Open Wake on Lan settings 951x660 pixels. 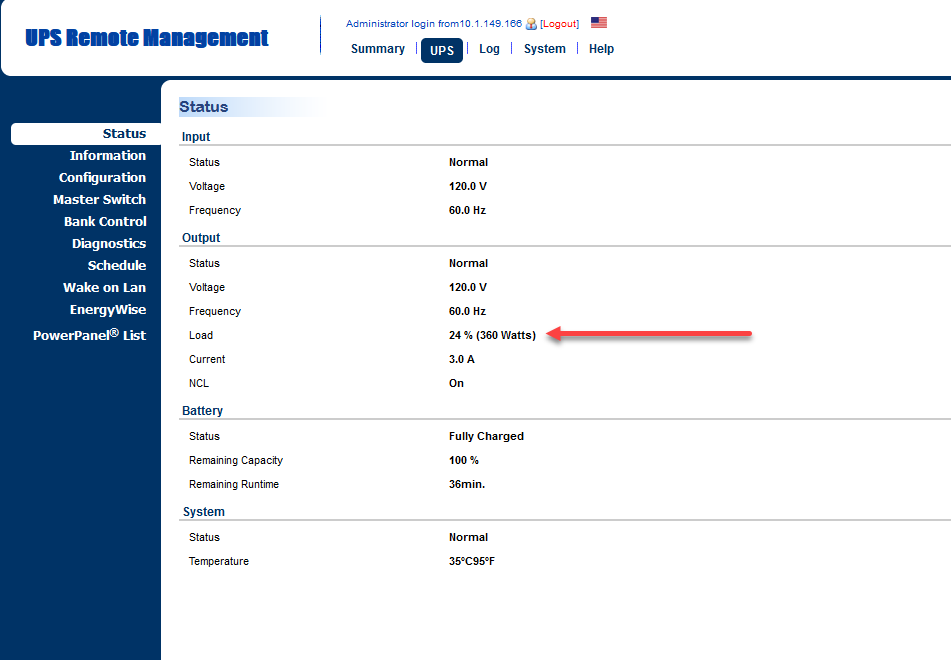[104, 288]
